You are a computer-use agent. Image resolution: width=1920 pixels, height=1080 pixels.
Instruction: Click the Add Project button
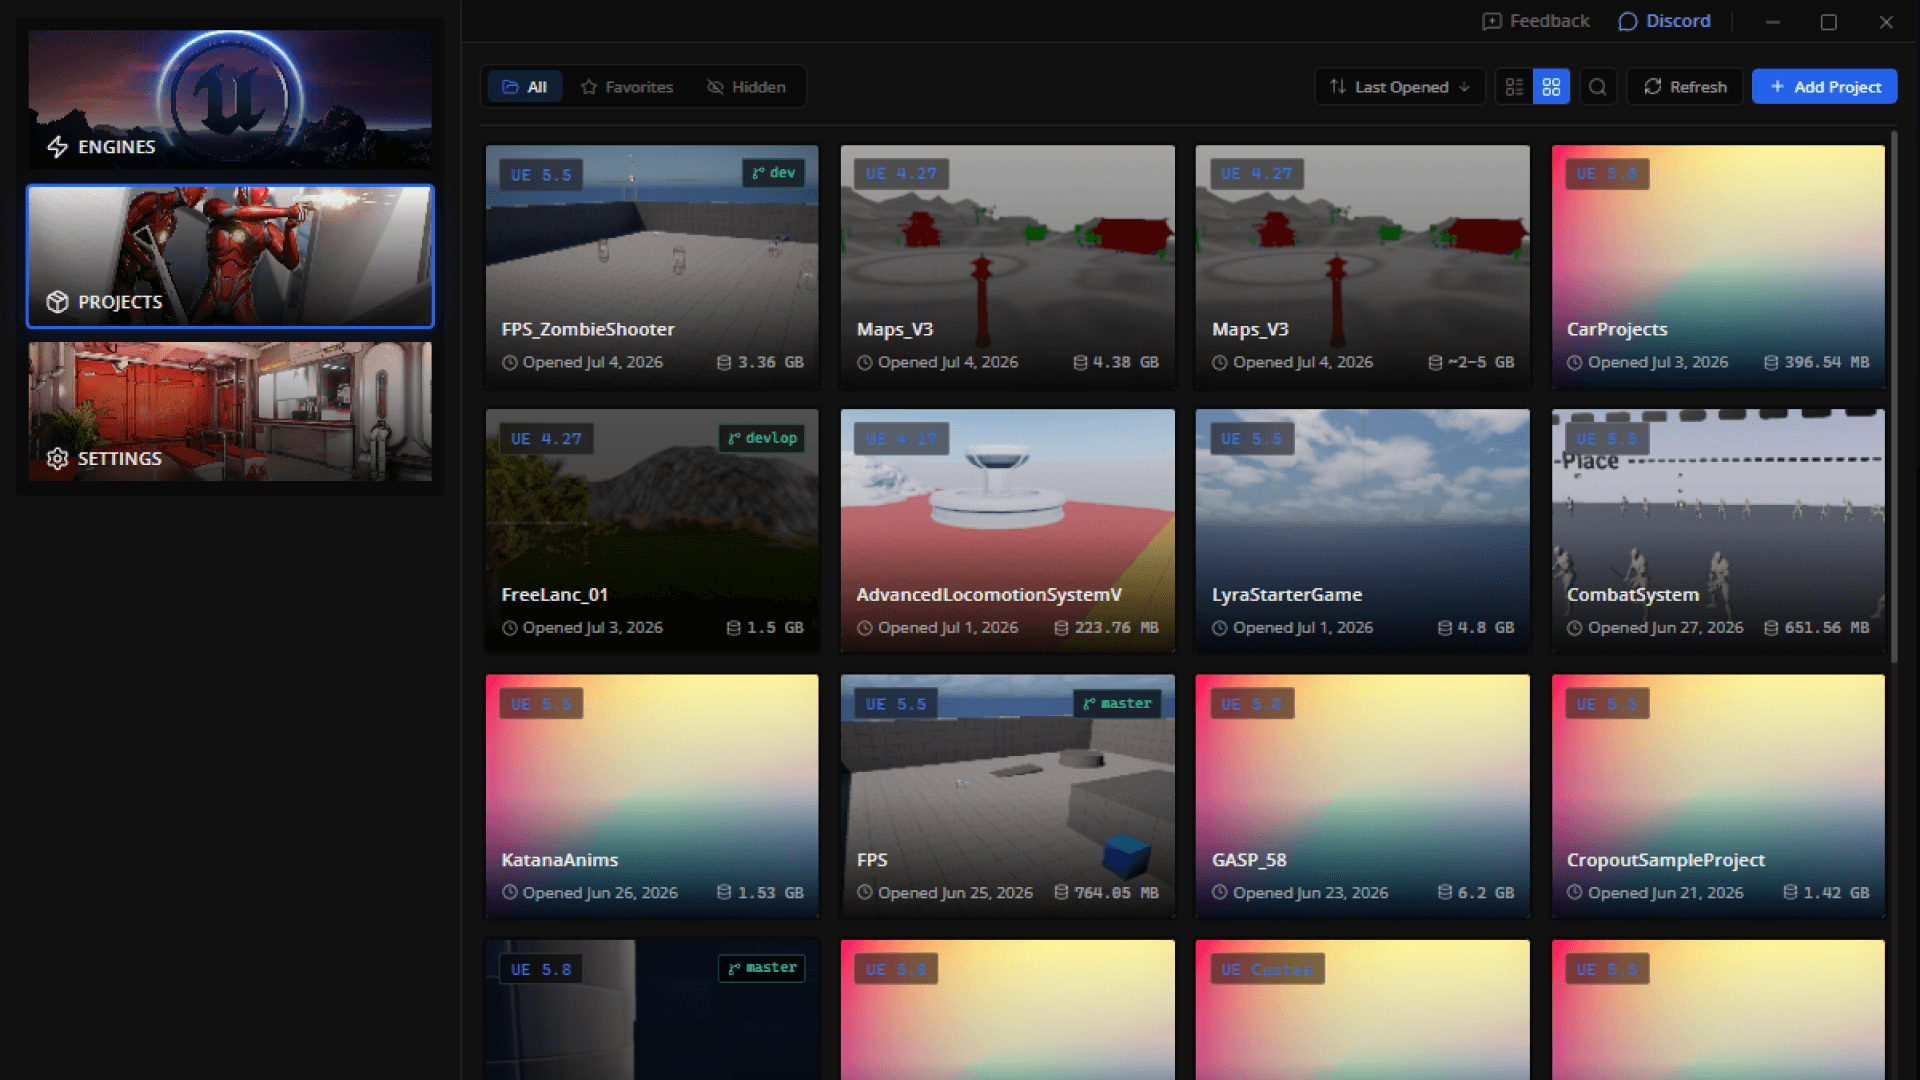point(1825,87)
